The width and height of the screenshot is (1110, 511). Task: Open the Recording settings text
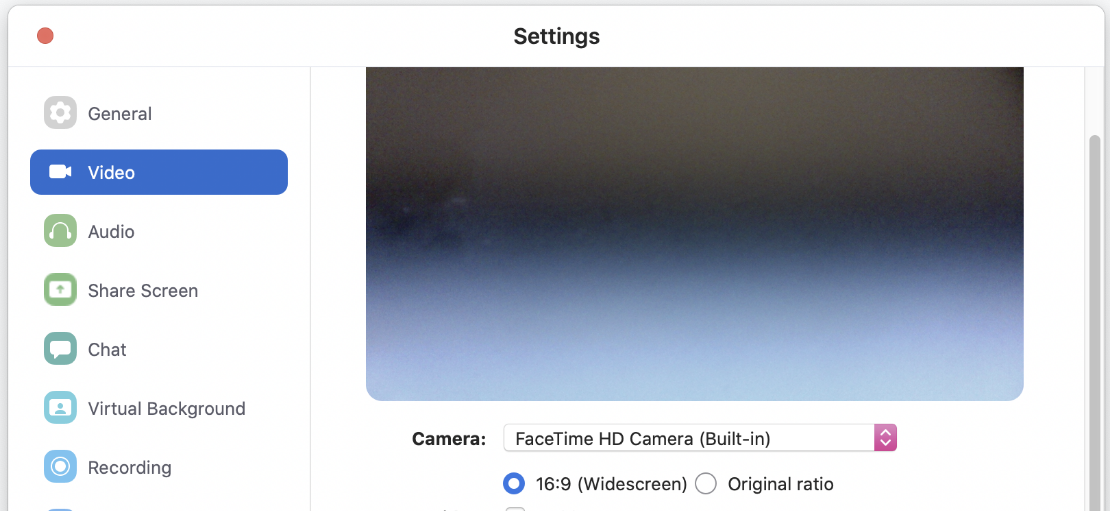tap(130, 468)
